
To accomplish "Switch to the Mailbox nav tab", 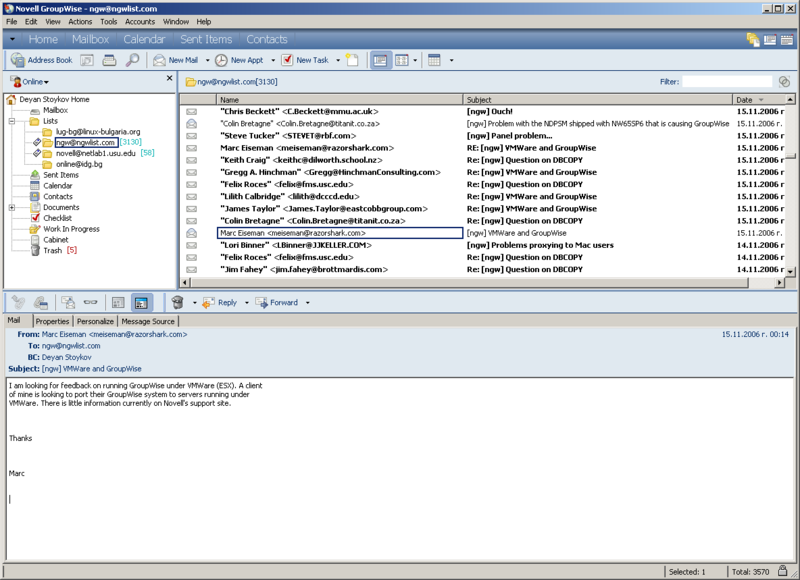I will (x=90, y=39).
